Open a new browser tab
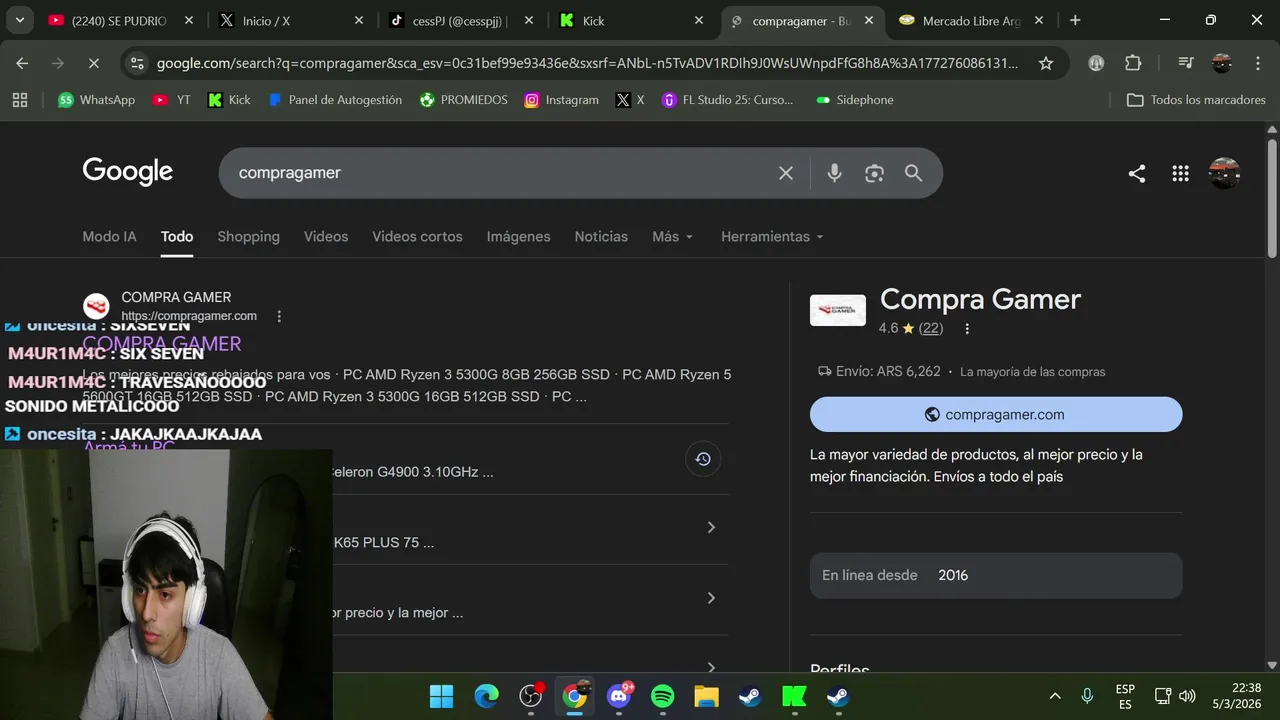 pyautogui.click(x=1075, y=20)
